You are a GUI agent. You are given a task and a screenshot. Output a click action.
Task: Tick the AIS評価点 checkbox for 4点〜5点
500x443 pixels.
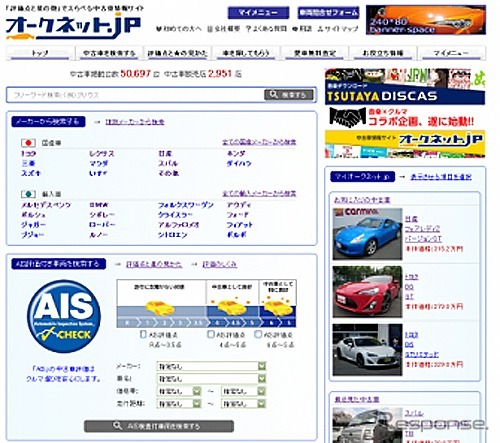[211, 334]
